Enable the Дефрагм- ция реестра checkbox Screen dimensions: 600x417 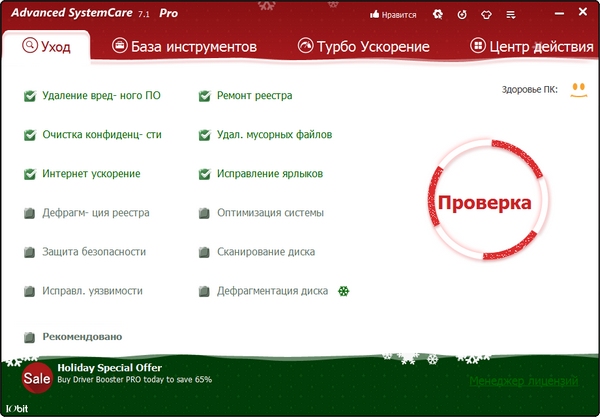(x=29, y=213)
